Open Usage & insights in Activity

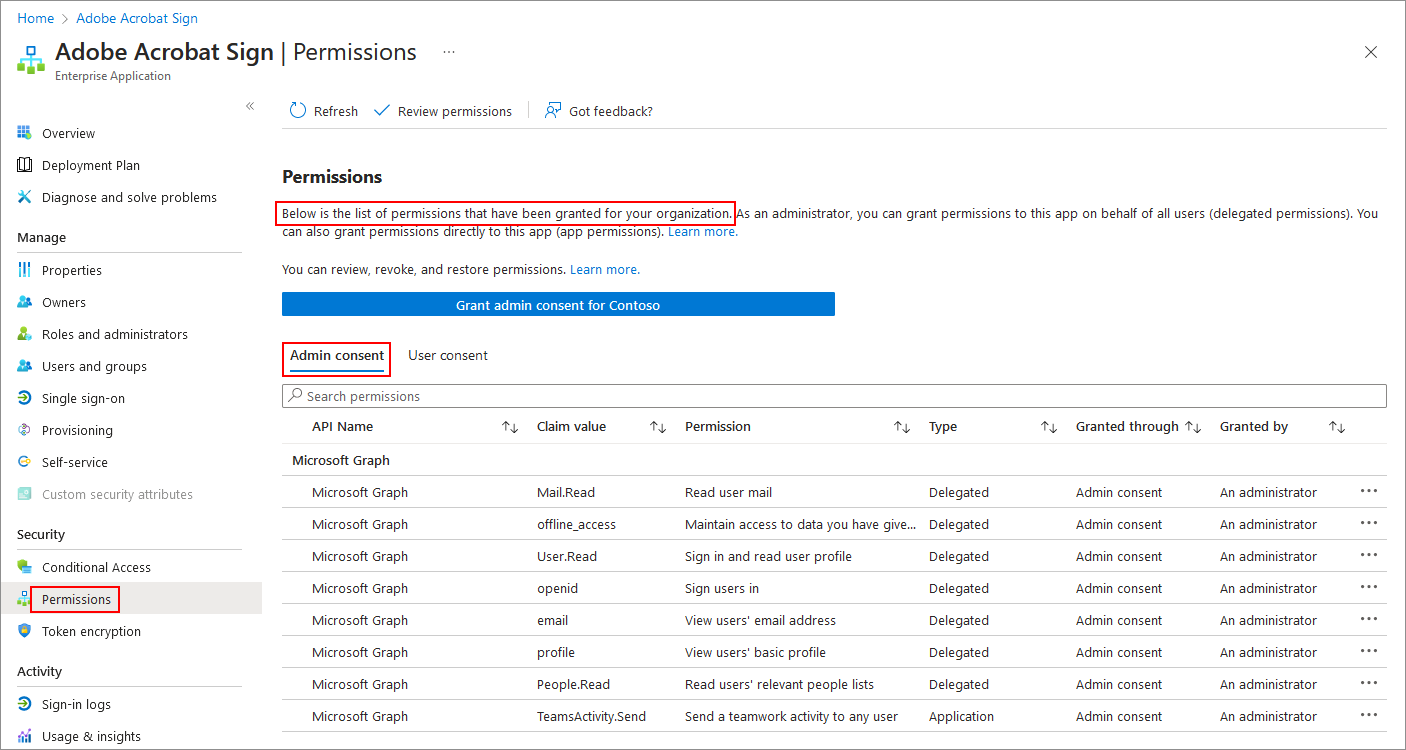tap(91, 736)
